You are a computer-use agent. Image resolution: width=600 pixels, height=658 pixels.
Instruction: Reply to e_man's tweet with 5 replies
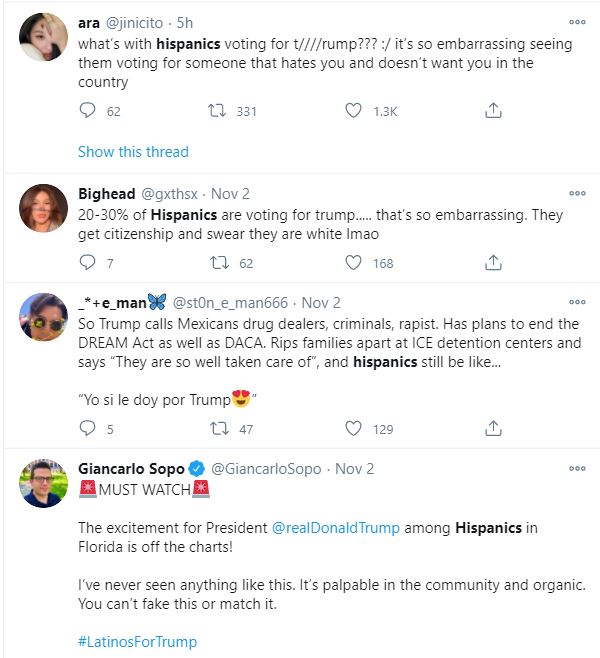pyautogui.click(x=87, y=428)
